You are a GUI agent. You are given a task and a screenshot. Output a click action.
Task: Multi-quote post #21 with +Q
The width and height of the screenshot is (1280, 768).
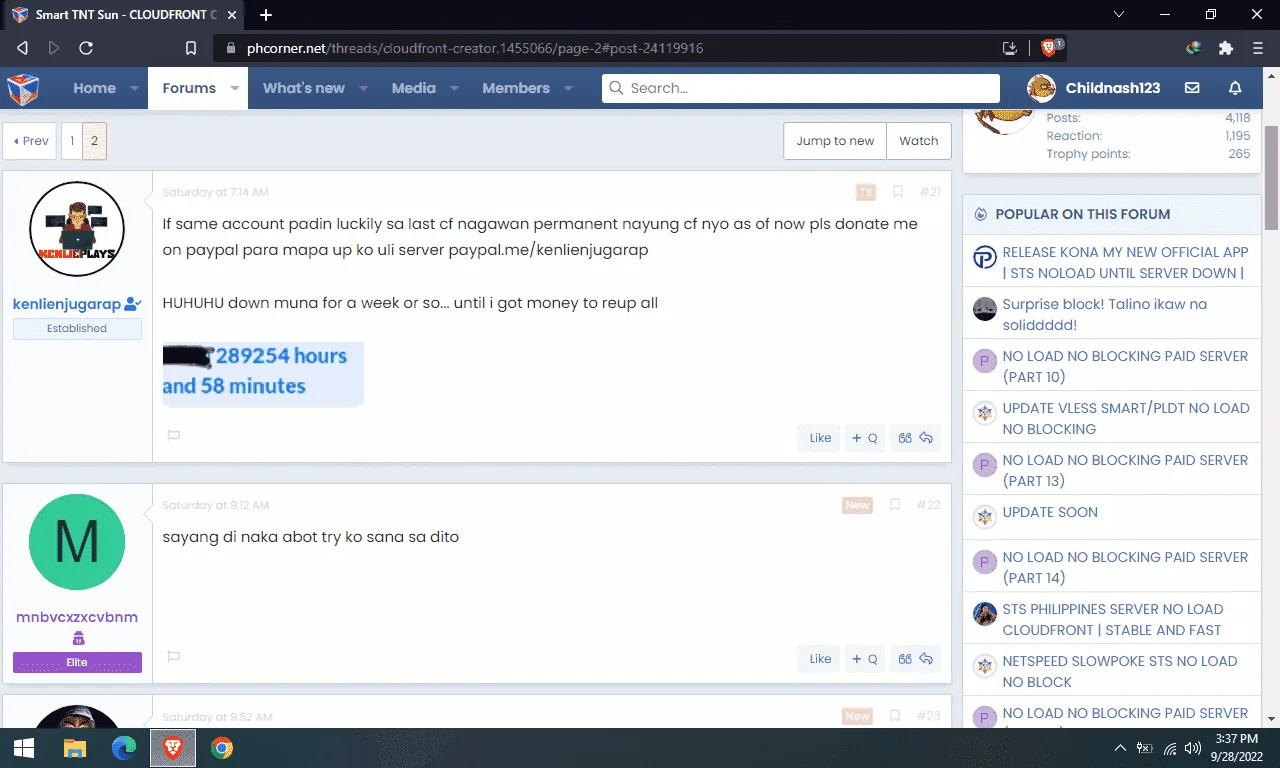click(865, 438)
